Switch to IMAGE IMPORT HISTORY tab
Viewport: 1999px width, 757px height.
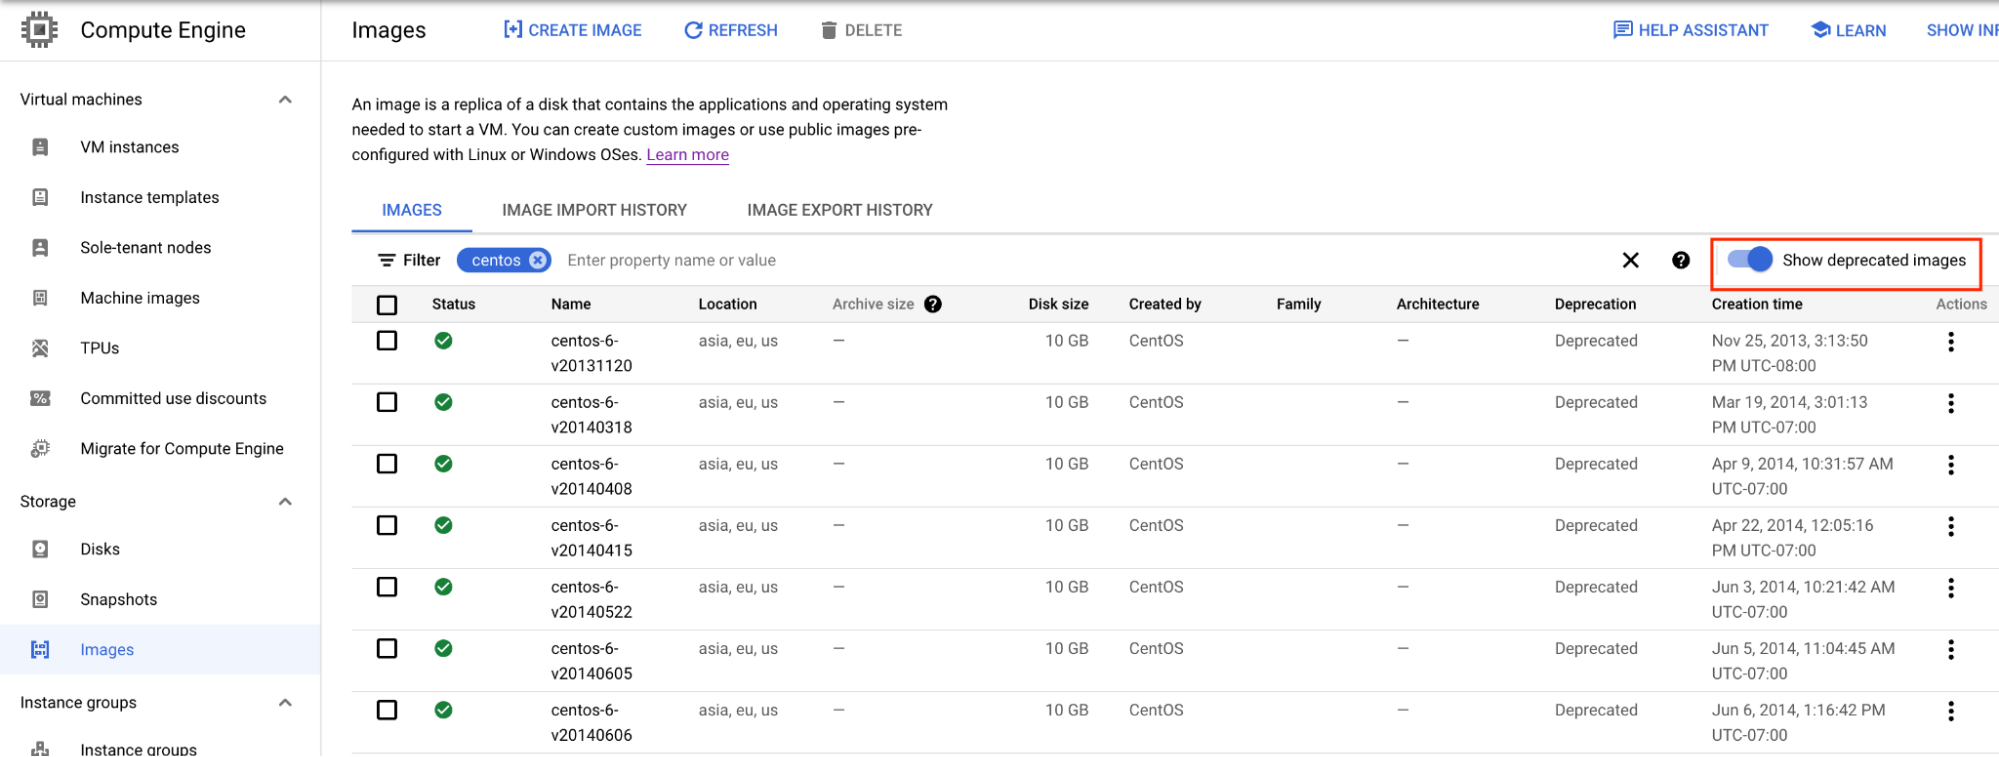[x=594, y=210]
